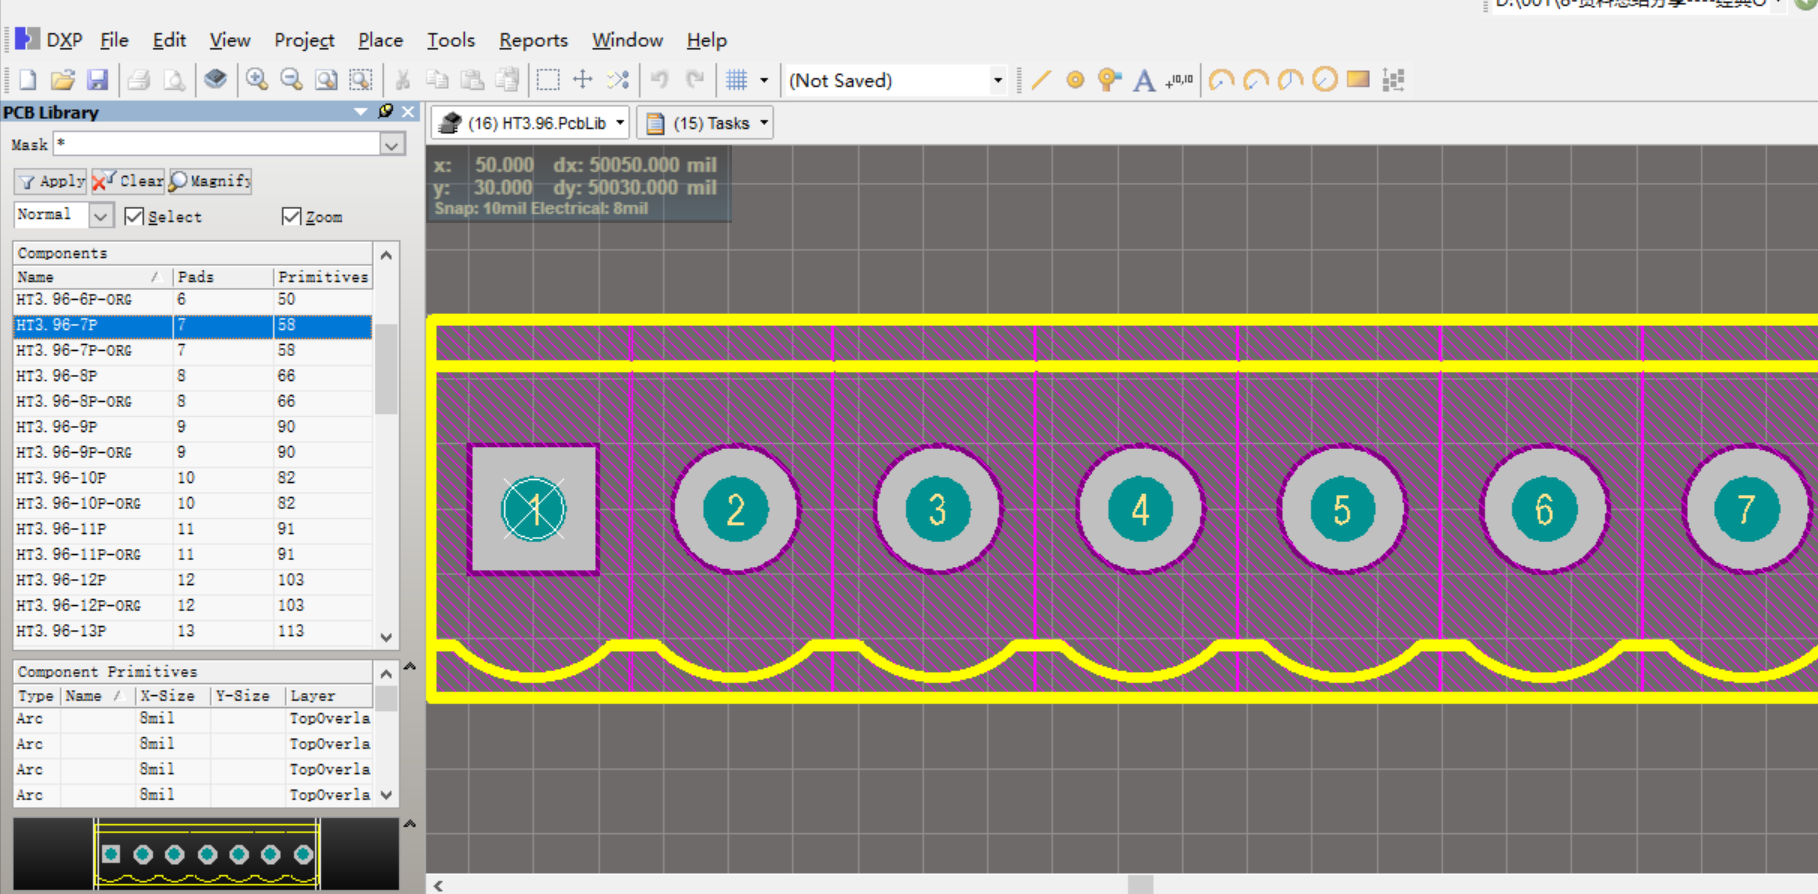Click the Paste Special icon

[507, 80]
